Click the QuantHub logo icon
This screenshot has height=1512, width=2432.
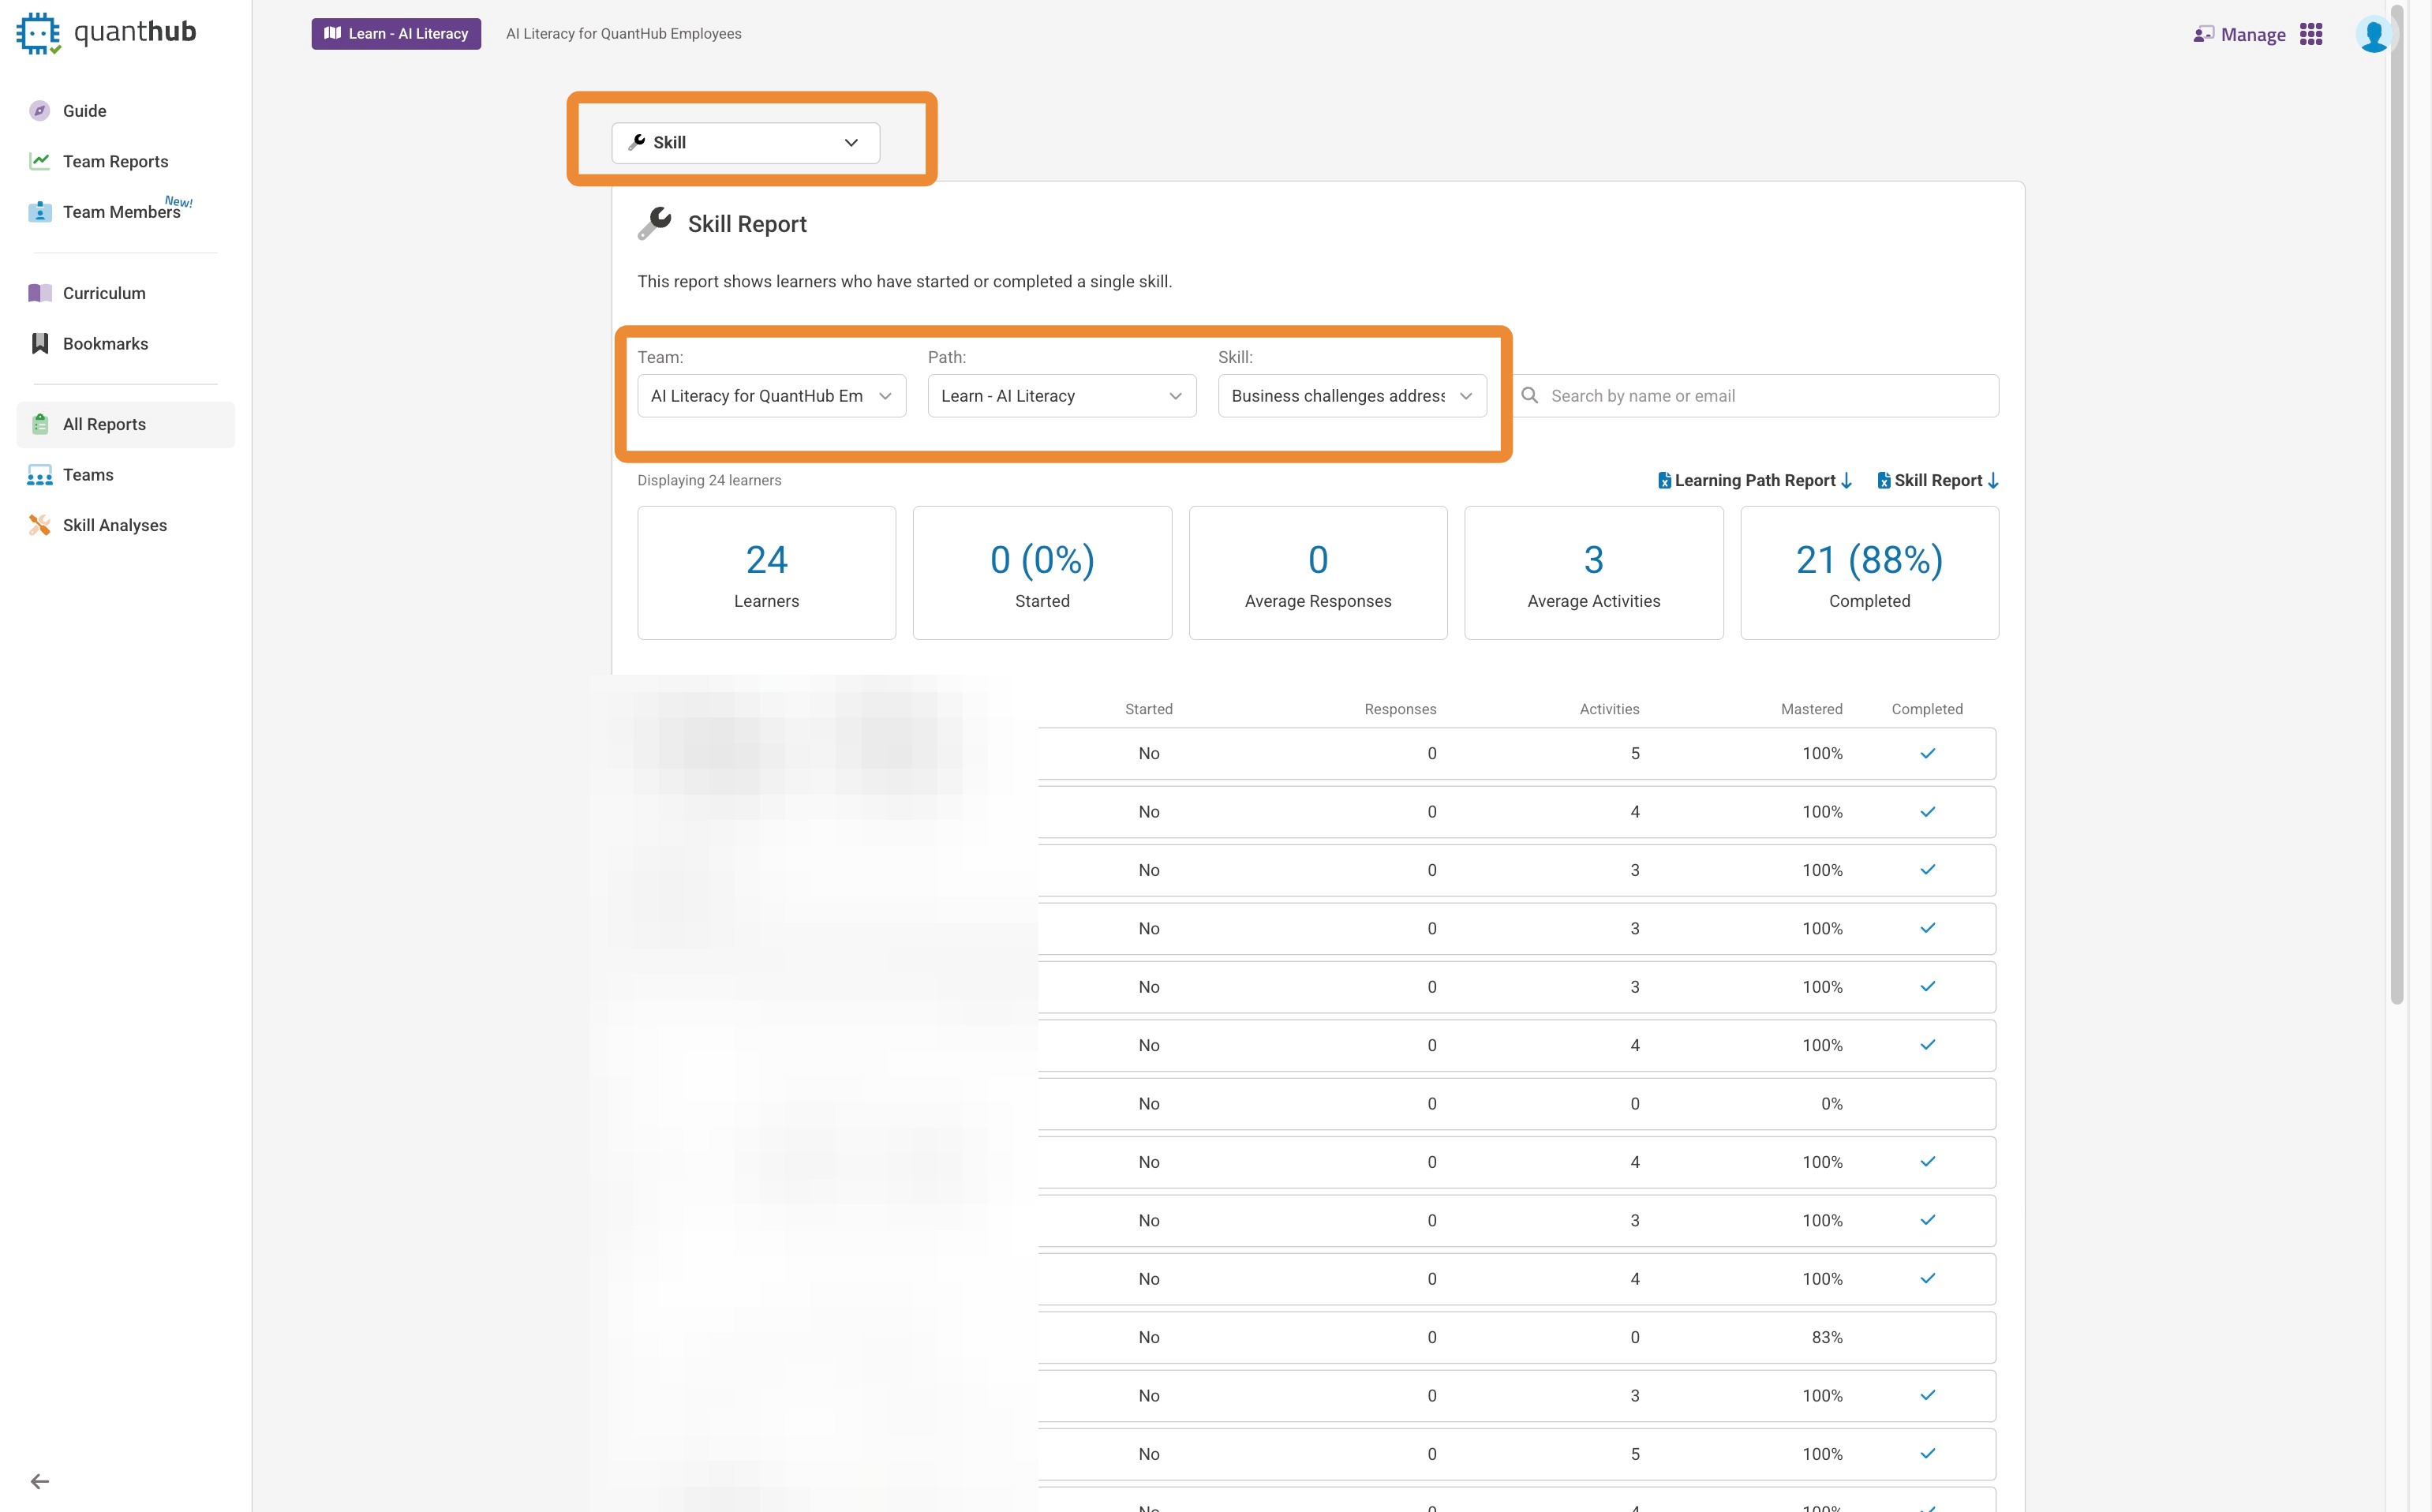click(38, 33)
